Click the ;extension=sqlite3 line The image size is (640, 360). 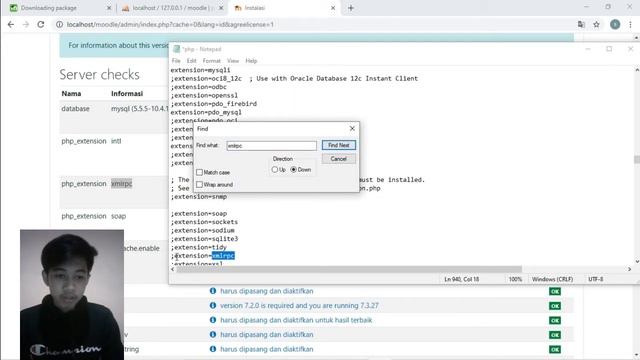(x=204, y=239)
